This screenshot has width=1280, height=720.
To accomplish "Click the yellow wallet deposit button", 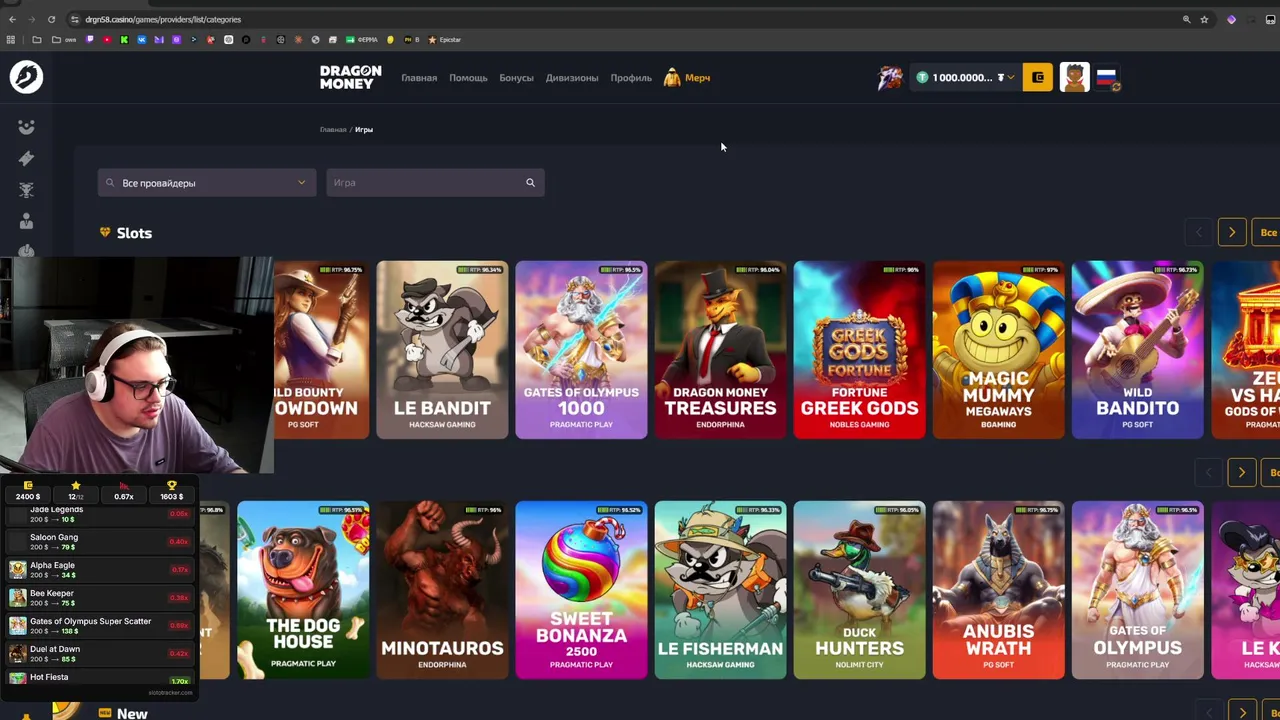I will (1037, 77).
